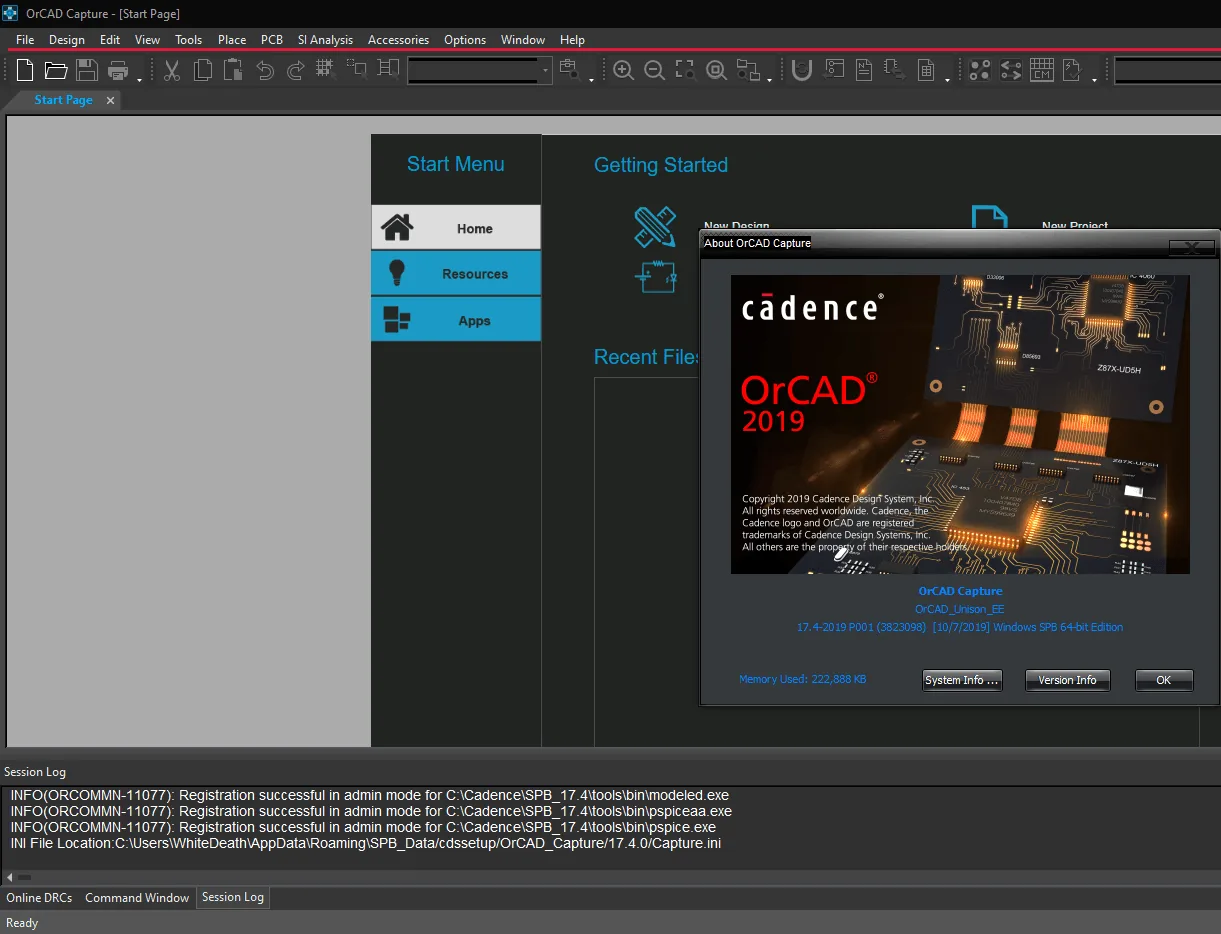Click the cross reference parts icon
The width and height of the screenshot is (1221, 934).
895,70
